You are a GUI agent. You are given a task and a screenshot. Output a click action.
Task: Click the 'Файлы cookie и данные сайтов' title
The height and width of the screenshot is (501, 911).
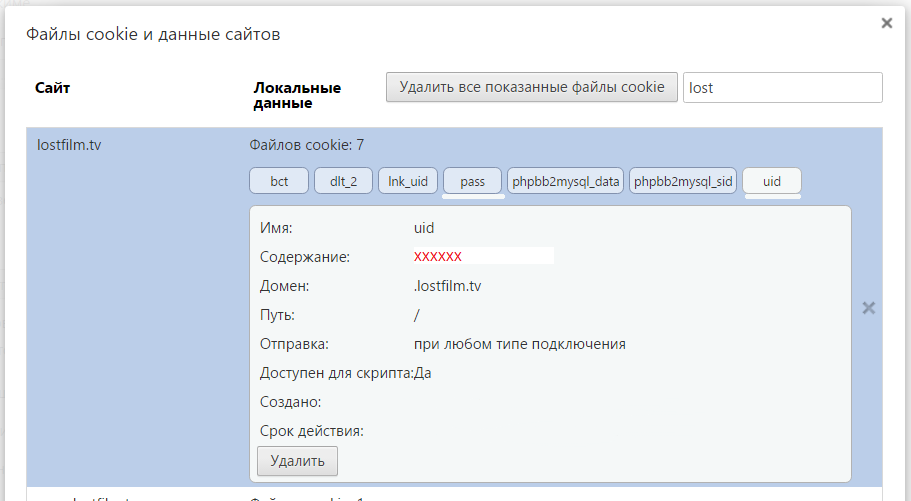(x=153, y=34)
